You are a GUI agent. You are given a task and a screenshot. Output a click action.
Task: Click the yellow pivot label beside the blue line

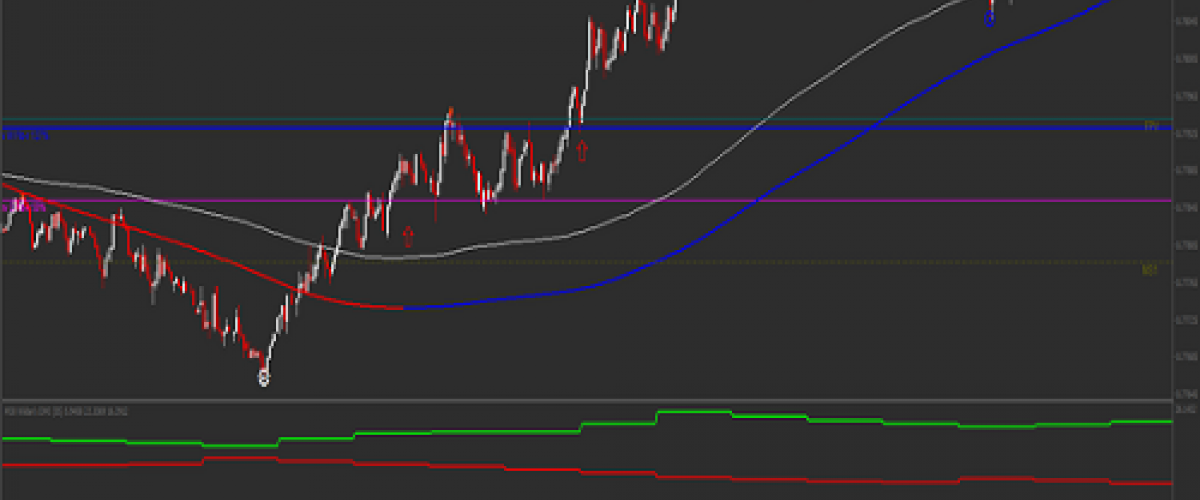[1151, 127]
